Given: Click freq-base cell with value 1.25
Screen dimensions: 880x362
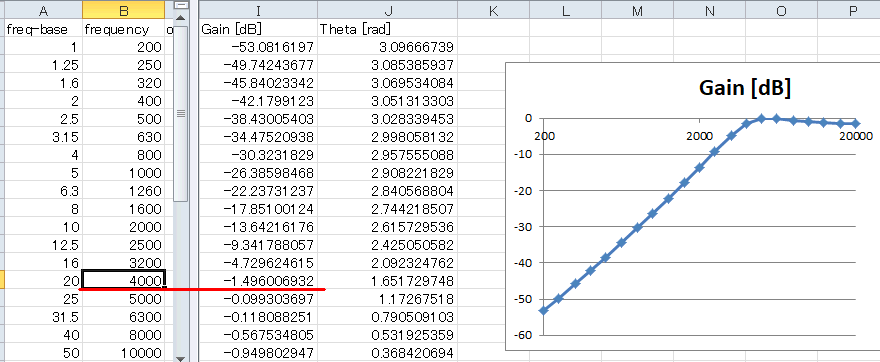Looking at the screenshot, I should (44, 65).
